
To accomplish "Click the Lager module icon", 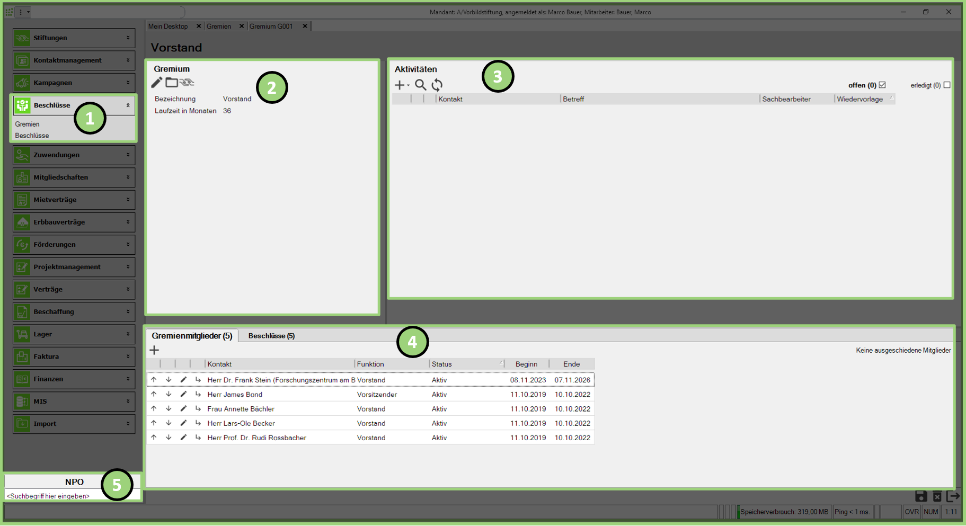I will tap(22, 334).
